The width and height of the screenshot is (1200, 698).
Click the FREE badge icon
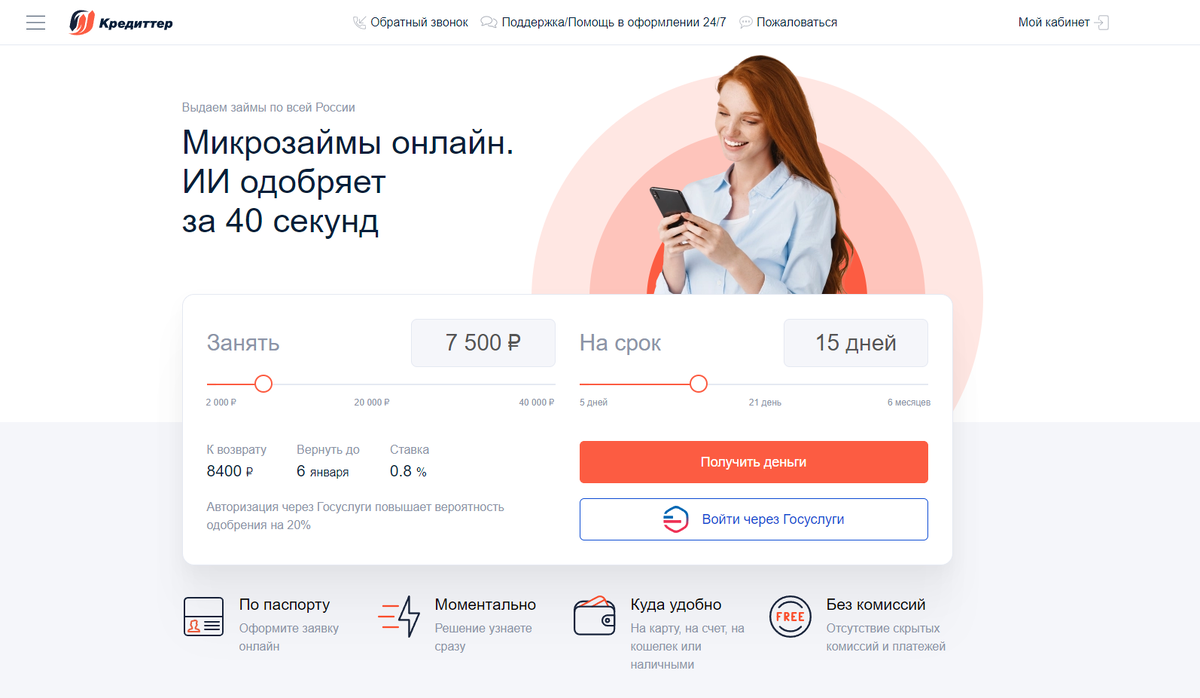789,616
